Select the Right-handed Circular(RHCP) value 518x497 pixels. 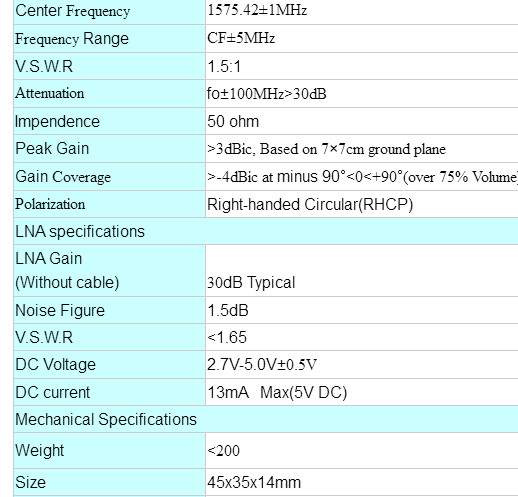[310, 204]
